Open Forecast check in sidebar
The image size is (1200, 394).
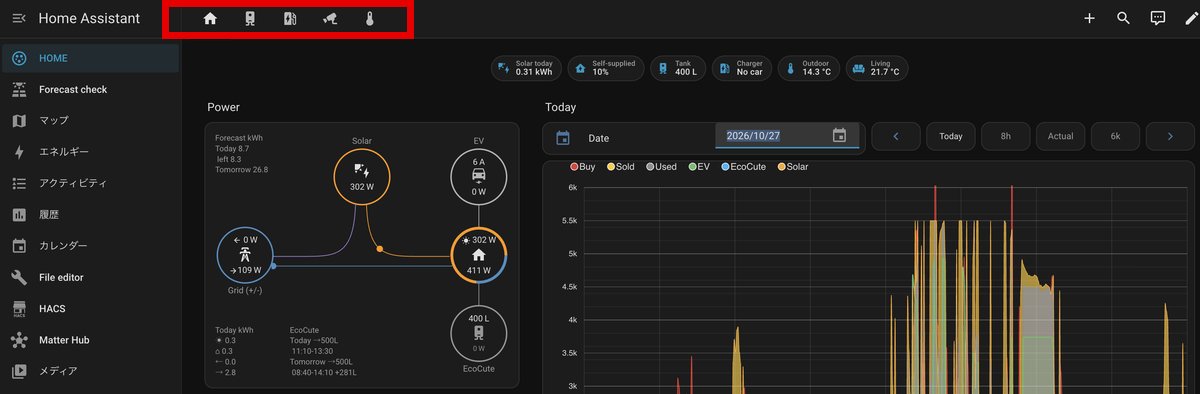point(91,89)
